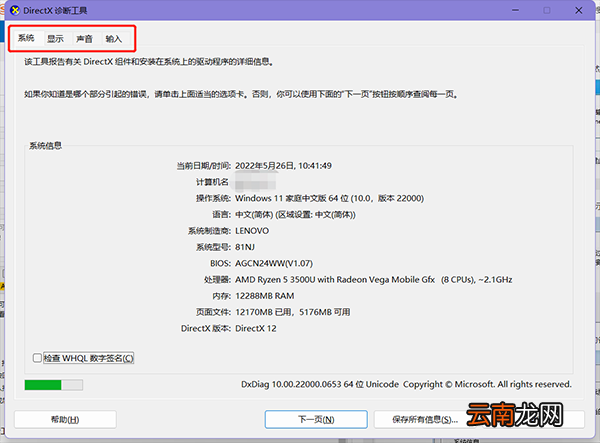The width and height of the screenshot is (600, 443).
Task: Minimize the DirectX diagnostic window
Action: click(515, 10)
